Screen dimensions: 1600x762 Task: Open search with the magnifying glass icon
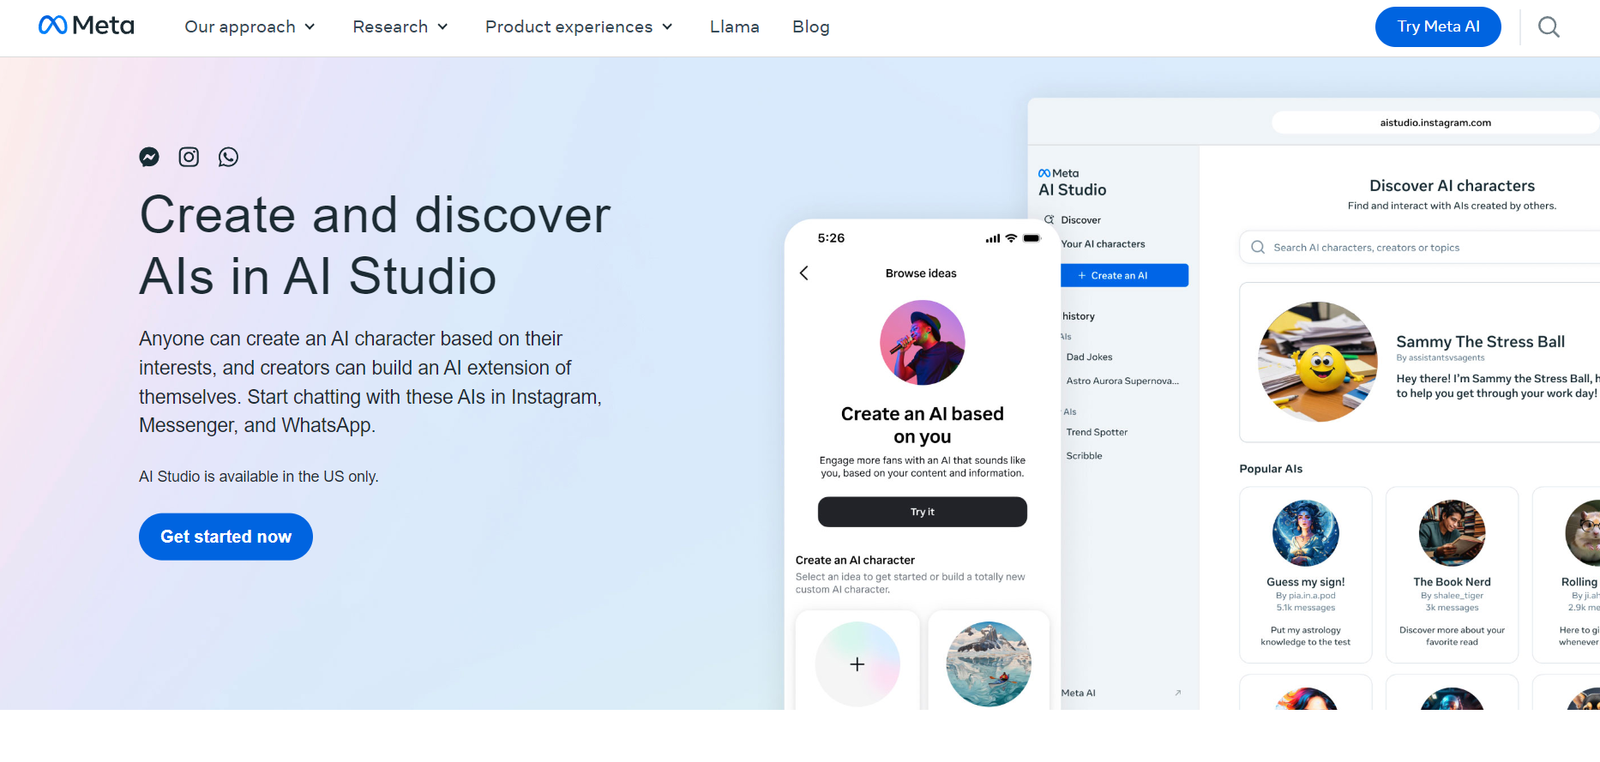(x=1548, y=27)
